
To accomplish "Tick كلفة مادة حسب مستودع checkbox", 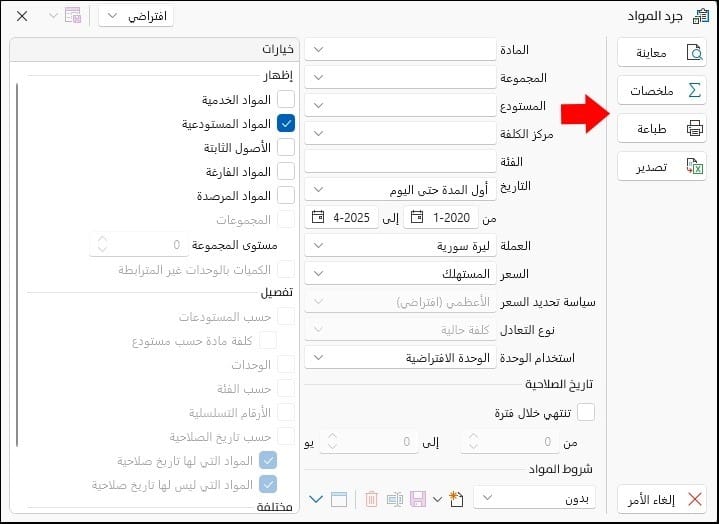I will point(268,341).
